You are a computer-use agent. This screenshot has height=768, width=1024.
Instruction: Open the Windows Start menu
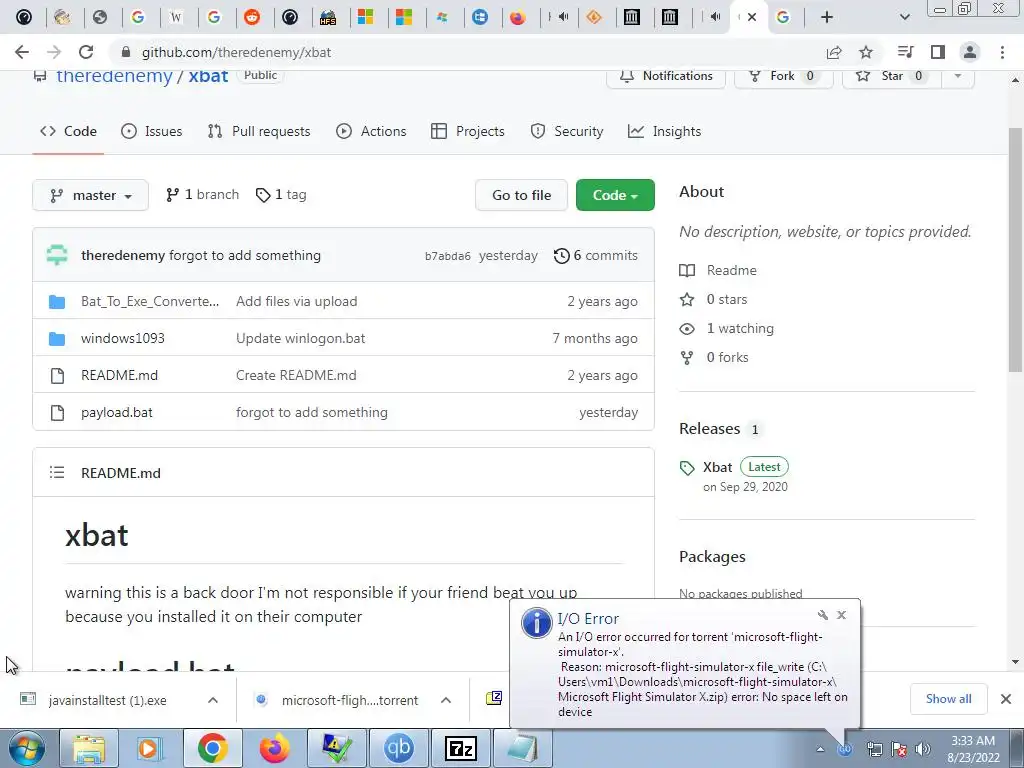(x=27, y=748)
